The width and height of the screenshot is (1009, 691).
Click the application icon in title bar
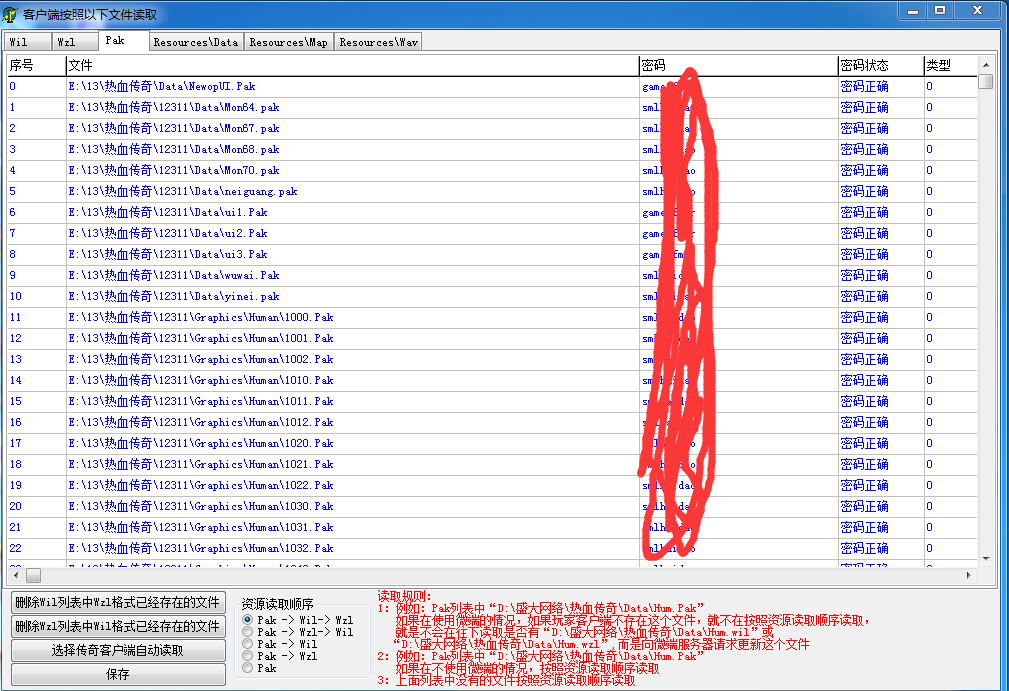[11, 14]
